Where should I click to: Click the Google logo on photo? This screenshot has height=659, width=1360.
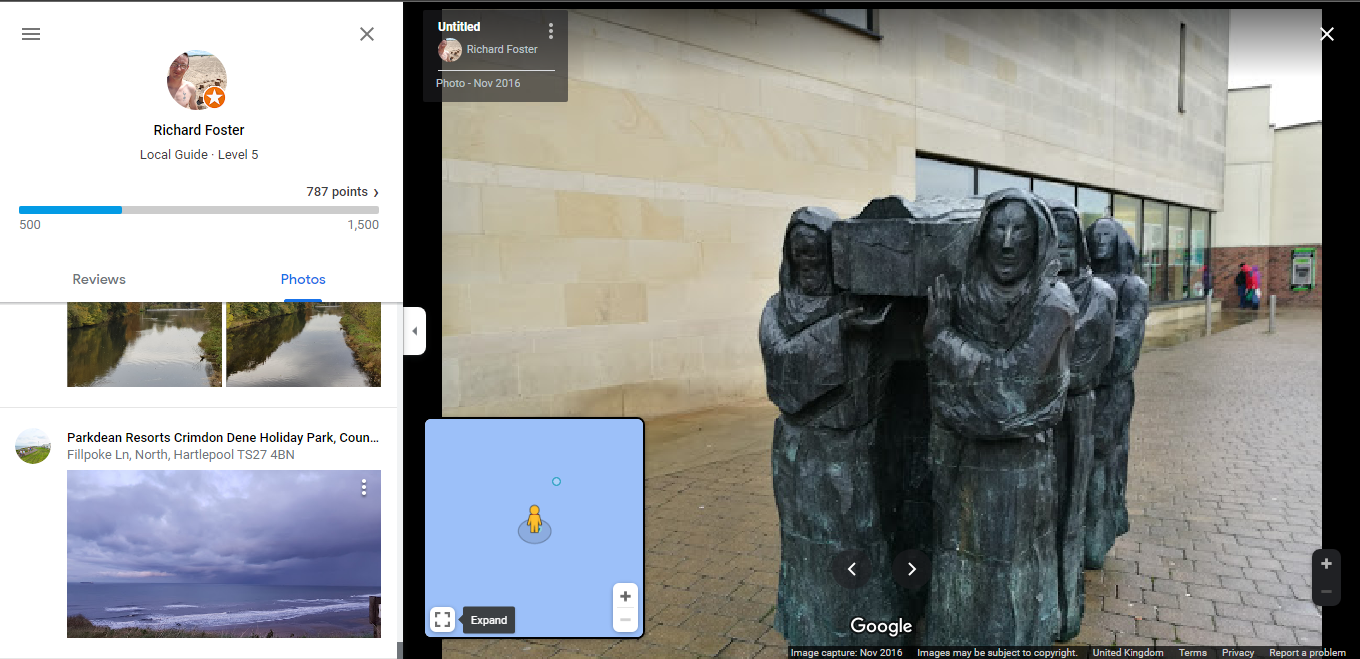click(881, 626)
